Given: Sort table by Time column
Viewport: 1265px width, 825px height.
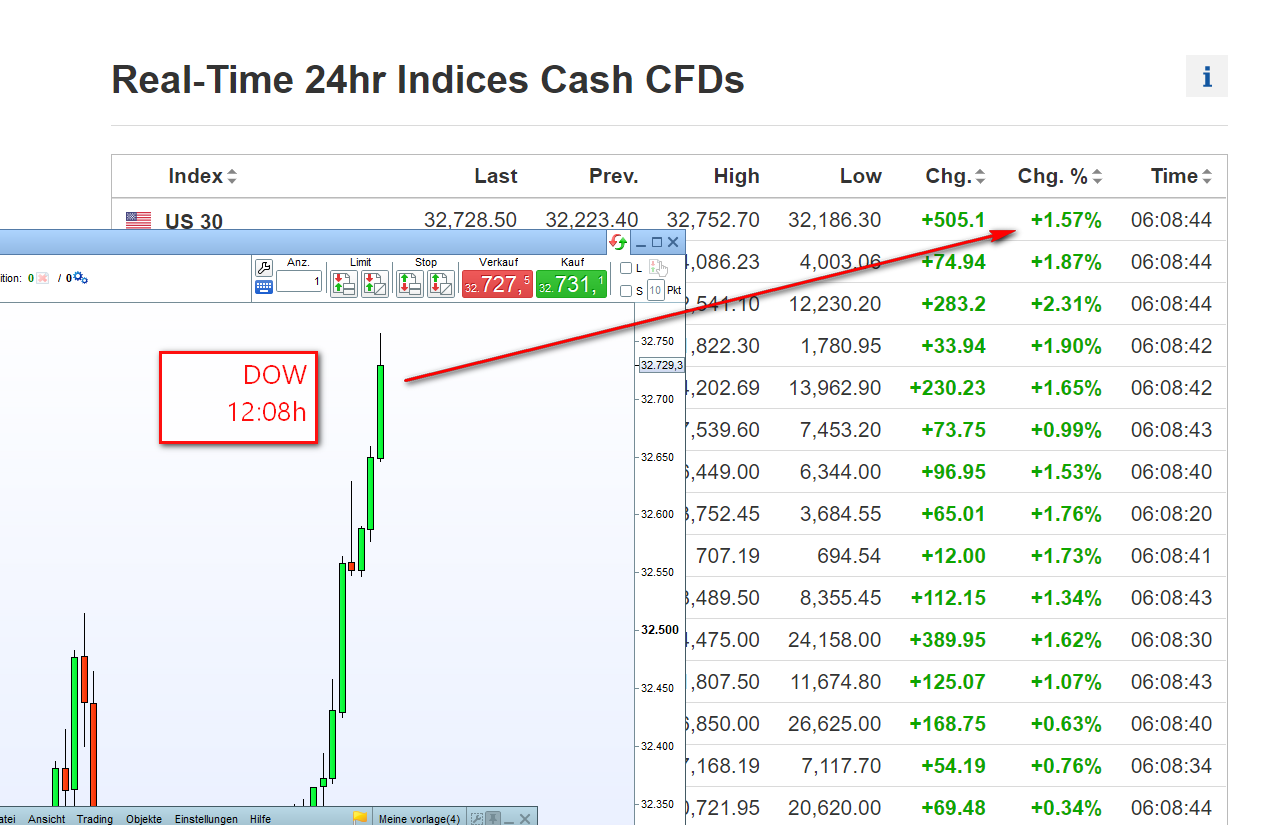Looking at the screenshot, I should pos(1182,176).
